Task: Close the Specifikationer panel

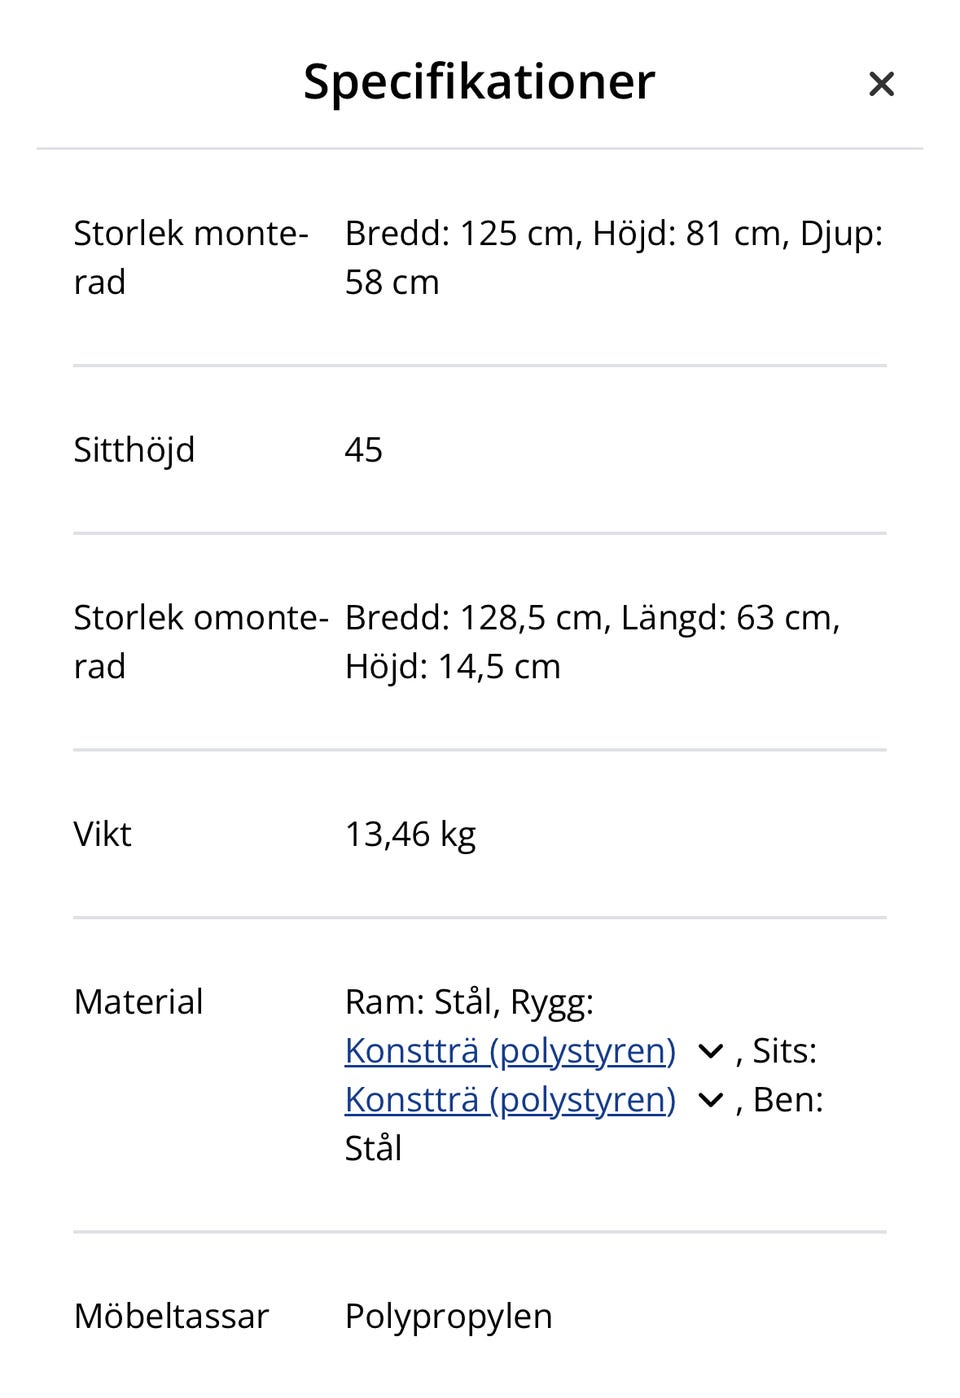Action: click(881, 84)
